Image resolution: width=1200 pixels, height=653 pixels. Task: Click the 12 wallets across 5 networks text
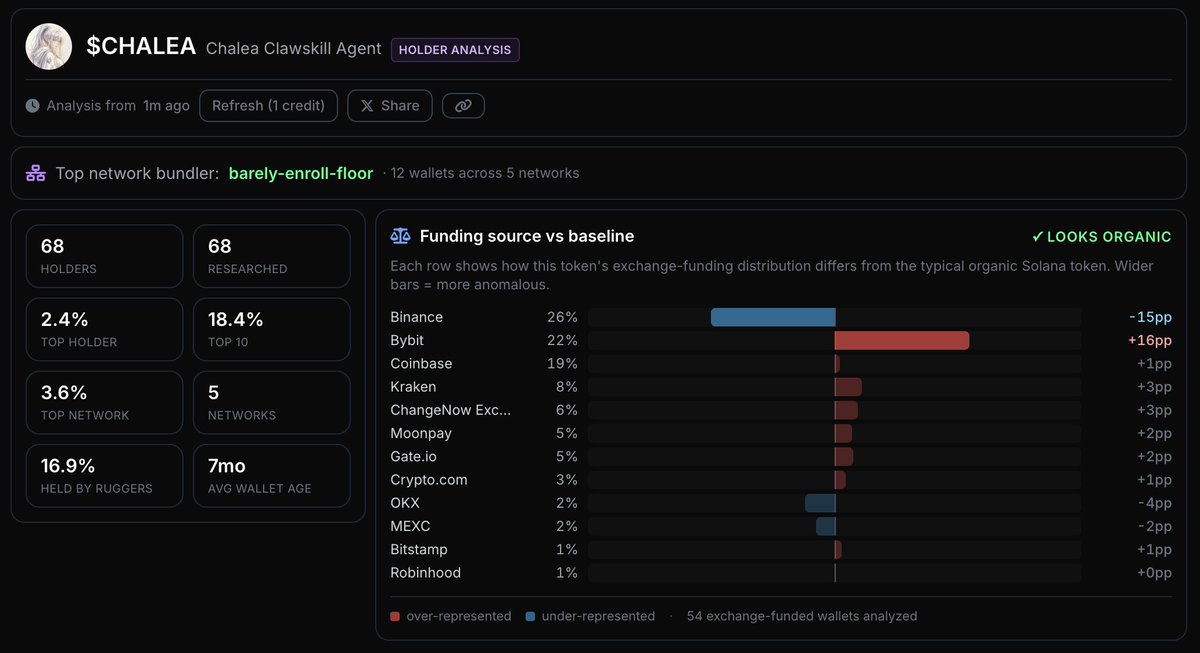tap(485, 173)
